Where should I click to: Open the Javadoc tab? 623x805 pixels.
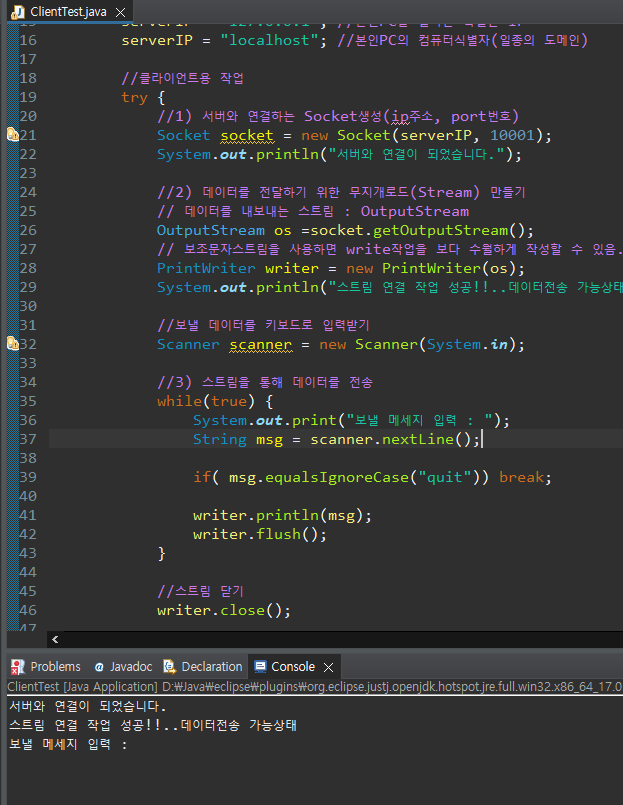tap(124, 666)
